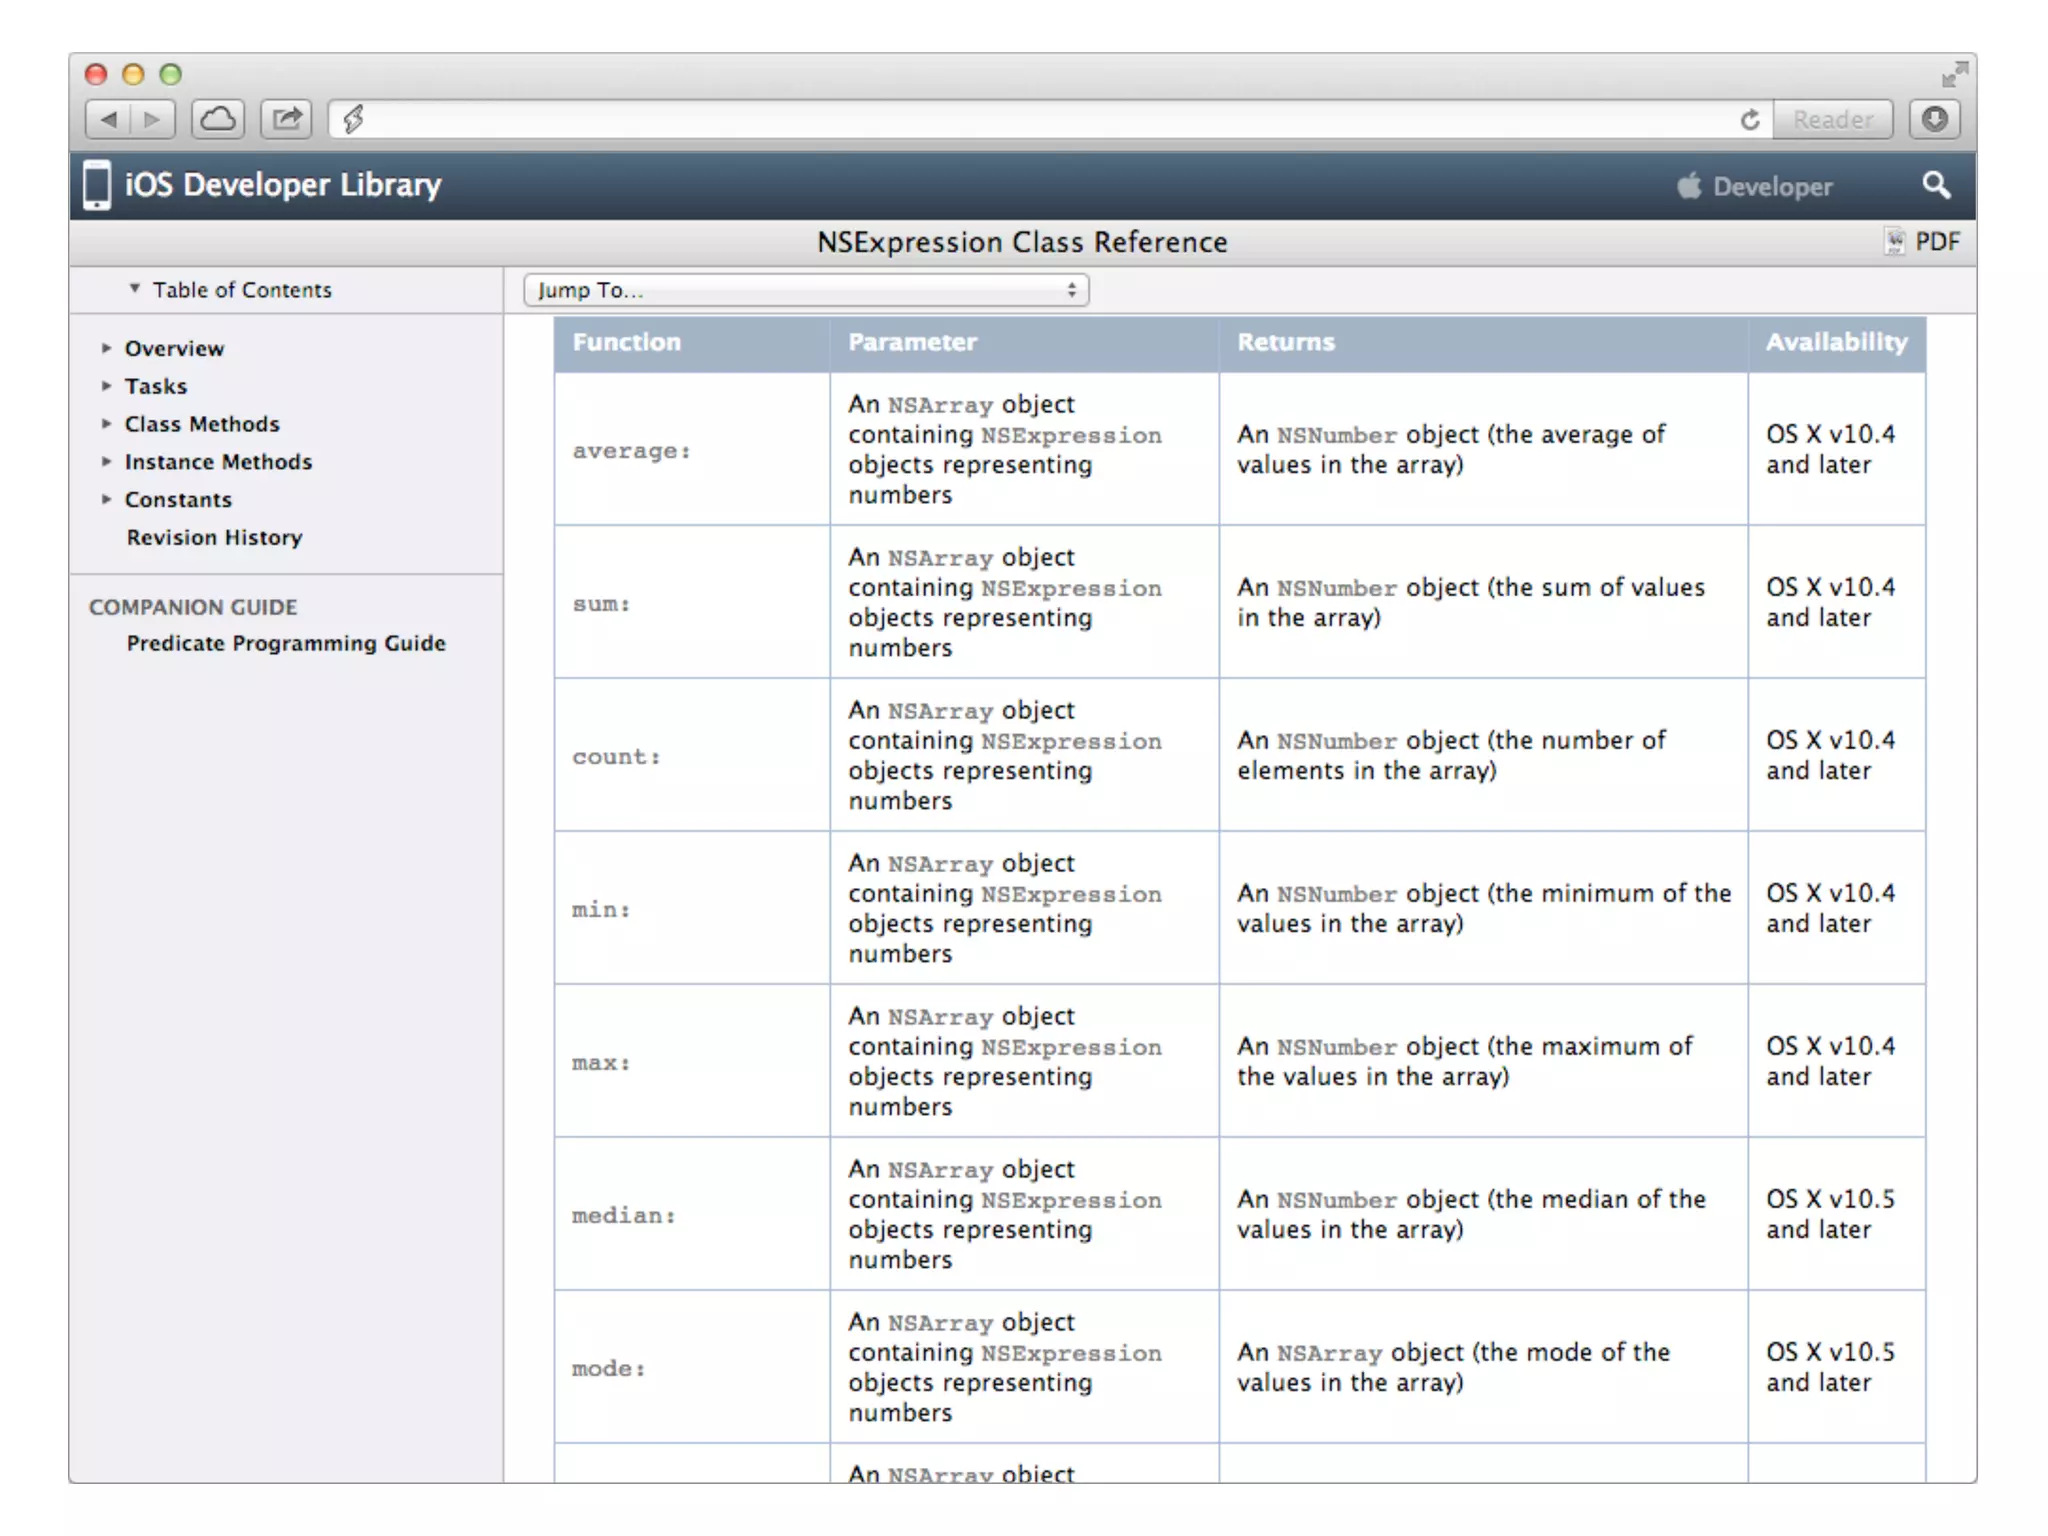
Task: Collapse the Table of Contents triangle
Action: [134, 289]
